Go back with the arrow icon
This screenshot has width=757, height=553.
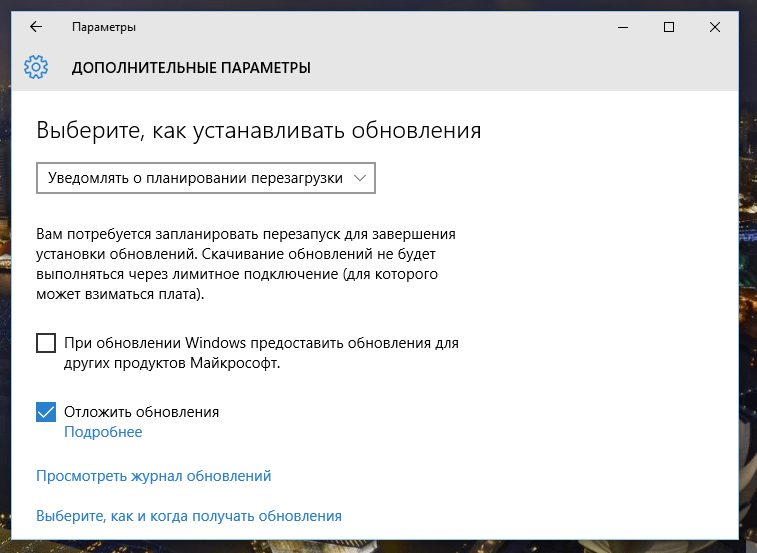click(36, 27)
